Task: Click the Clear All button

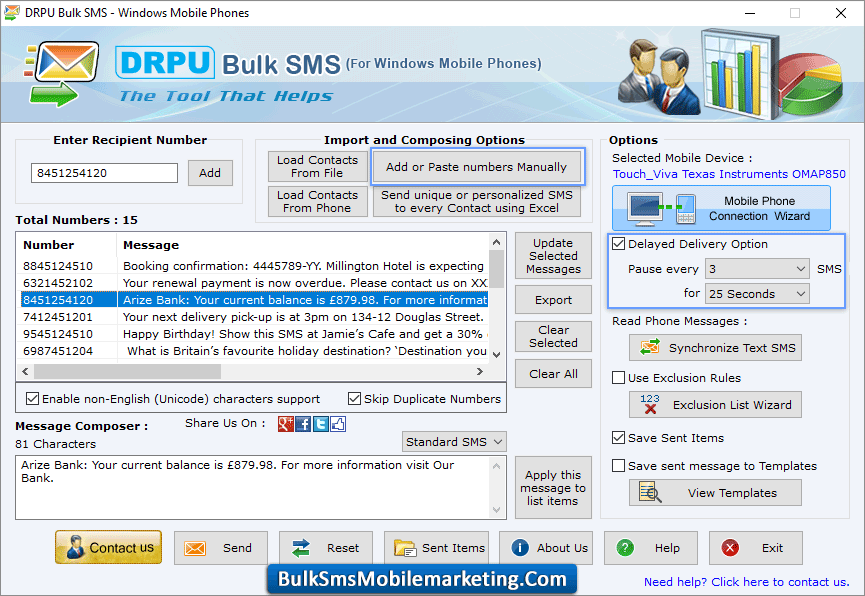Action: [x=553, y=374]
